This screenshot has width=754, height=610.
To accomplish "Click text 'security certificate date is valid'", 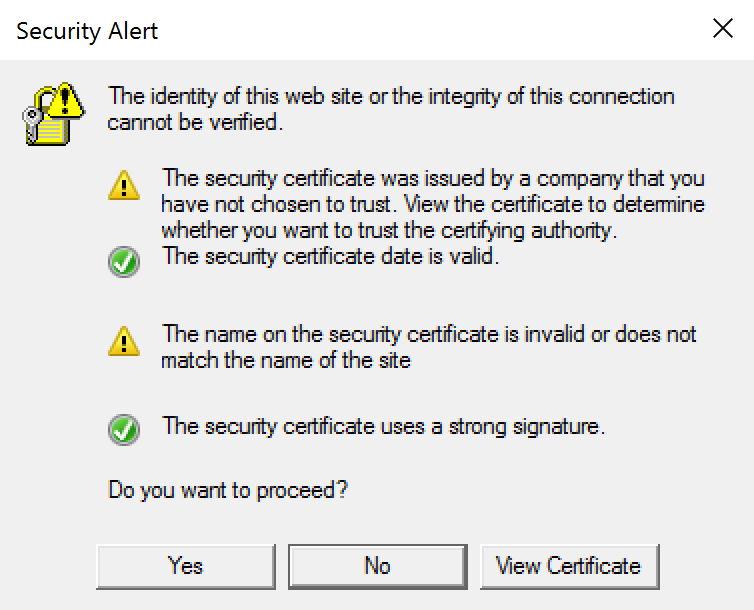I will pyautogui.click(x=352, y=256).
